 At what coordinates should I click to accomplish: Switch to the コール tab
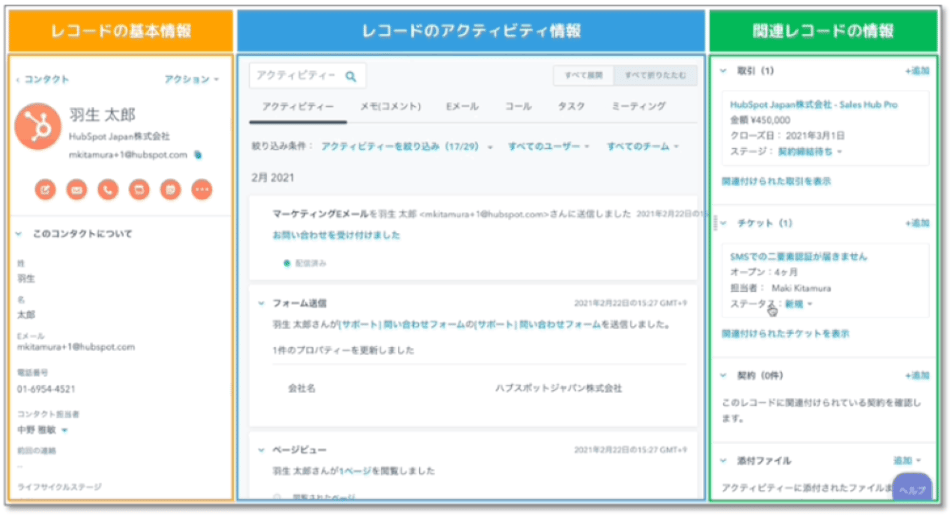pyautogui.click(x=518, y=107)
